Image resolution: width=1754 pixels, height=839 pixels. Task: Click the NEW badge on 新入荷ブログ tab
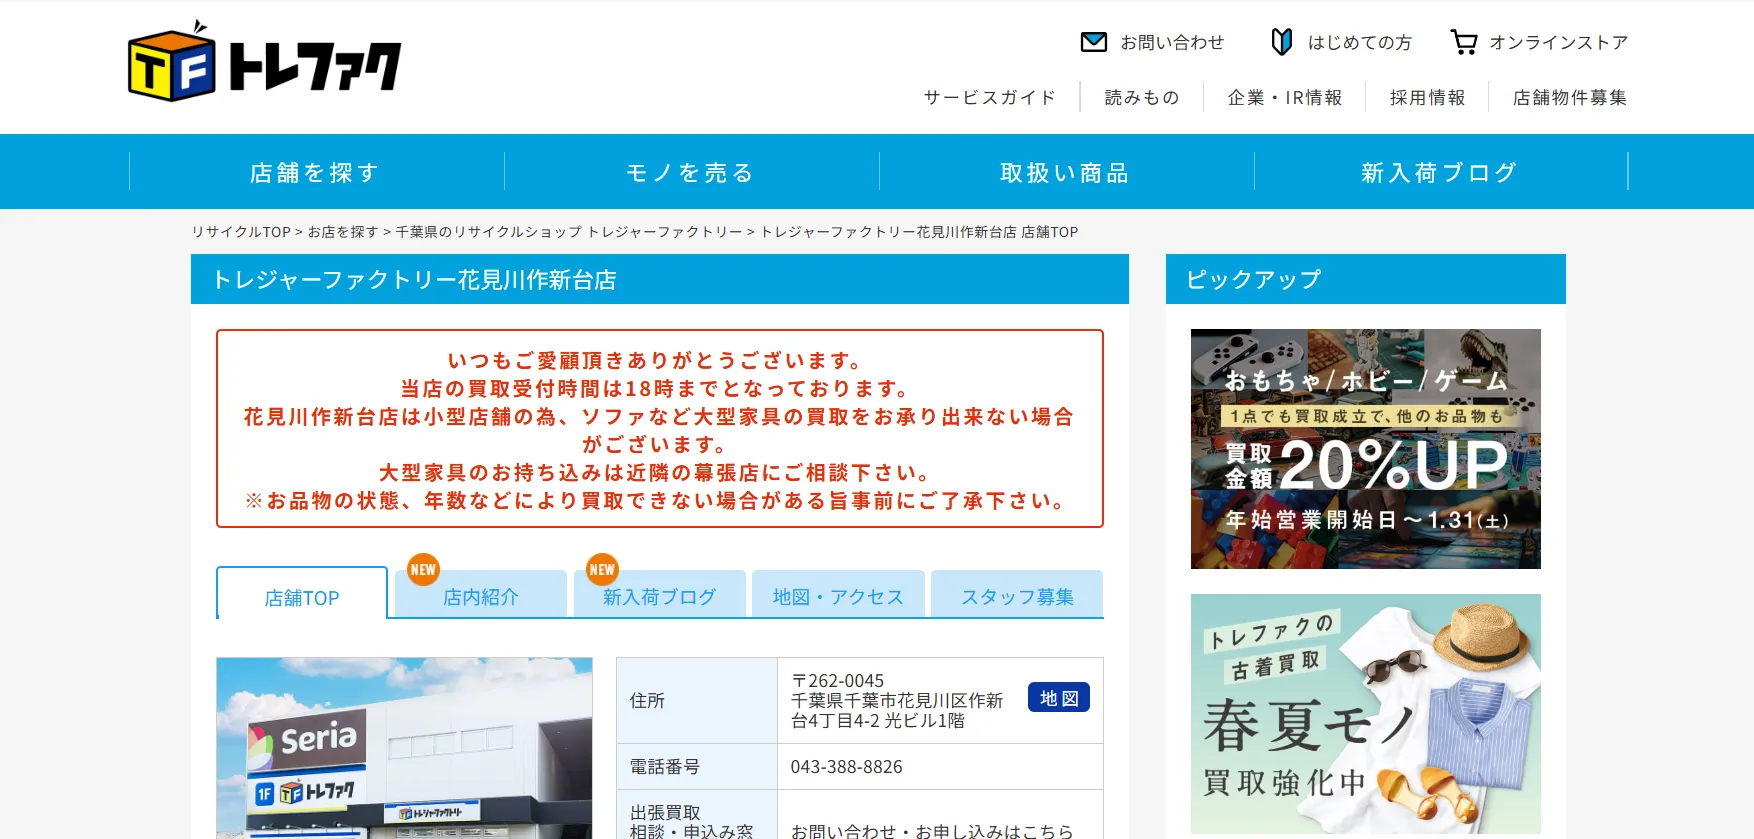click(x=602, y=569)
